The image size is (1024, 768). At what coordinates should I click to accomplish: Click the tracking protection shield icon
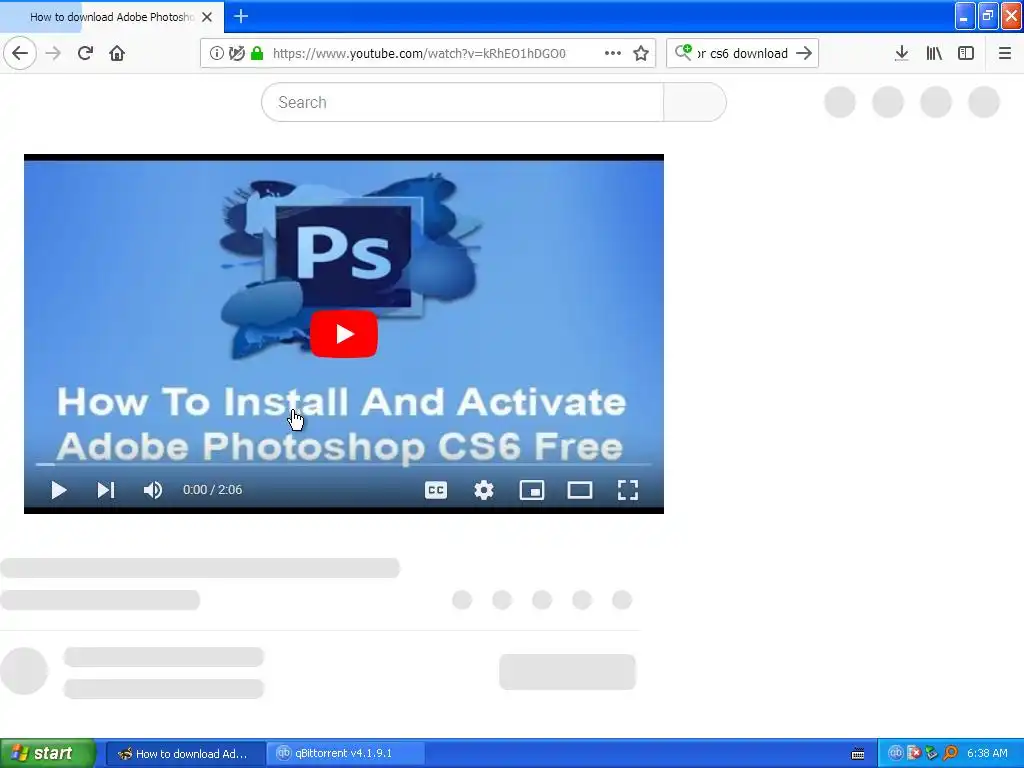(x=236, y=53)
